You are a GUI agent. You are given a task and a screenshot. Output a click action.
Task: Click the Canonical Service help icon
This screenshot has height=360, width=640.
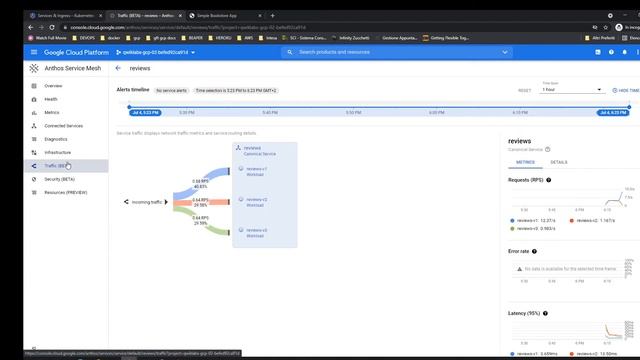[x=548, y=149]
